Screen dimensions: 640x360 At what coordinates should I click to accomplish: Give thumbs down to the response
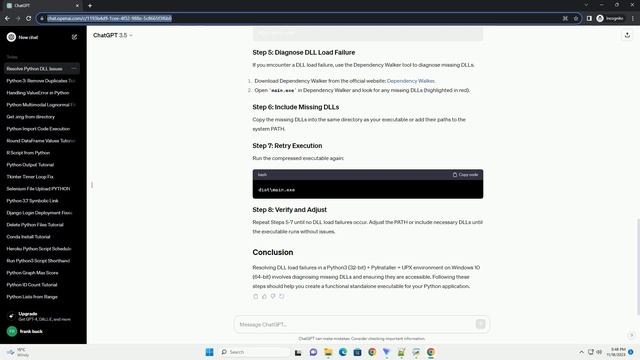(273, 296)
